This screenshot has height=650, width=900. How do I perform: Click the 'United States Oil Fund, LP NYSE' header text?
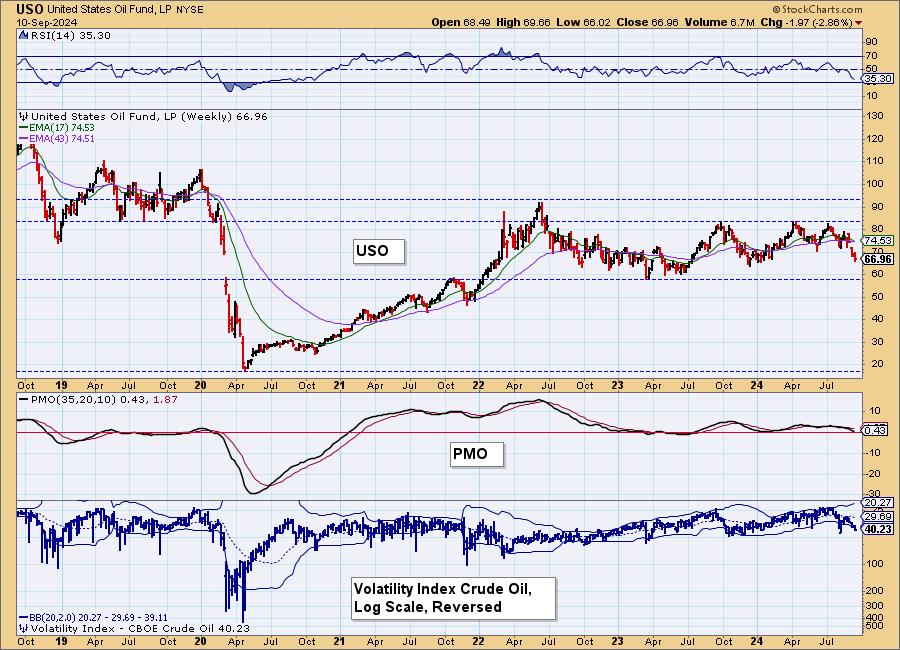click(x=125, y=10)
